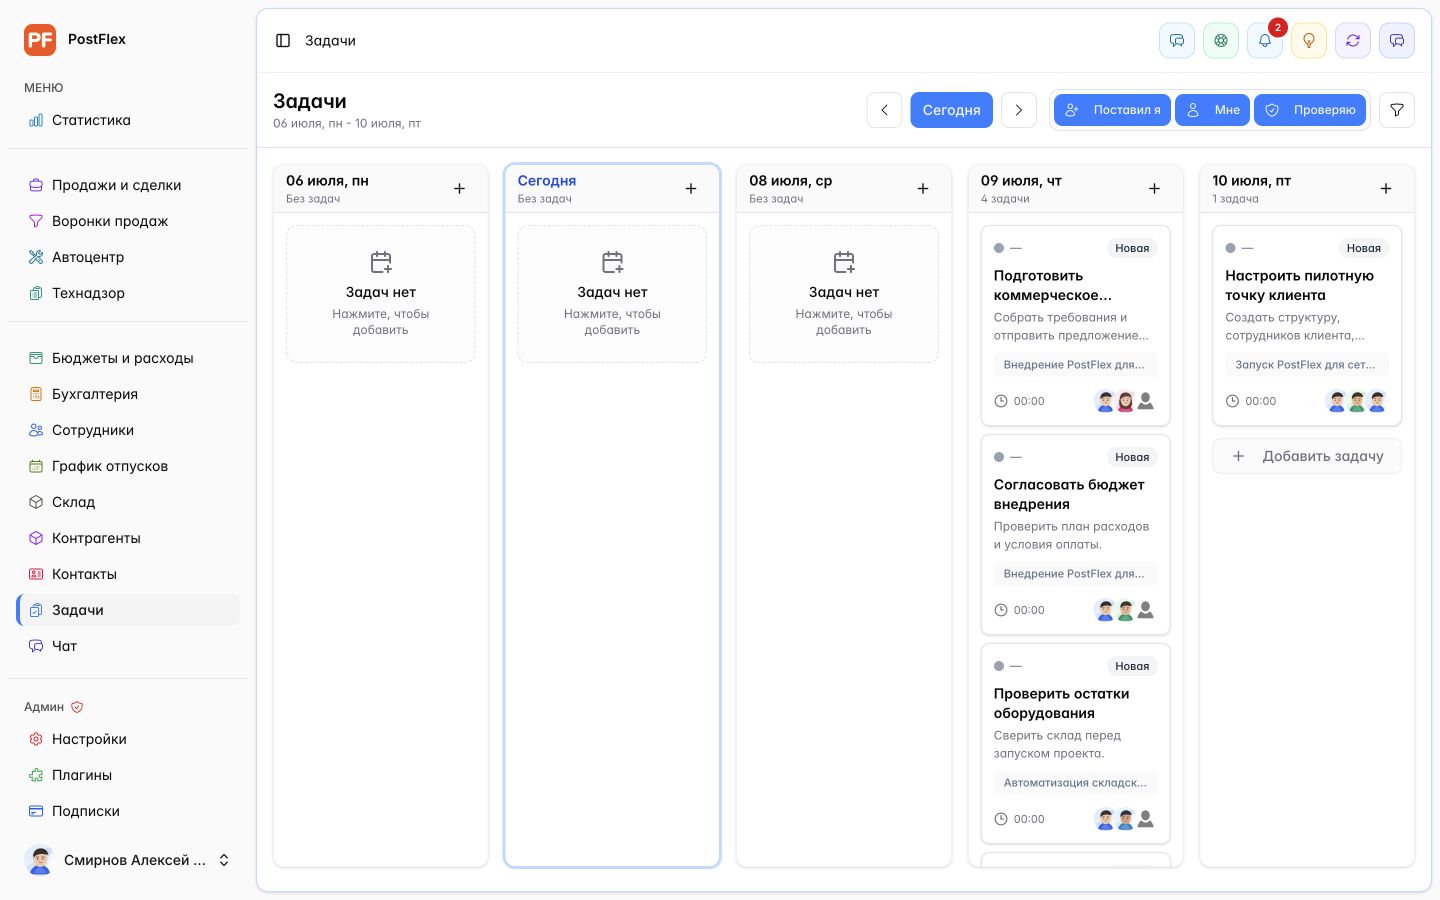Open the teal chat icon in header
The image size is (1440, 900).
(x=1177, y=41)
